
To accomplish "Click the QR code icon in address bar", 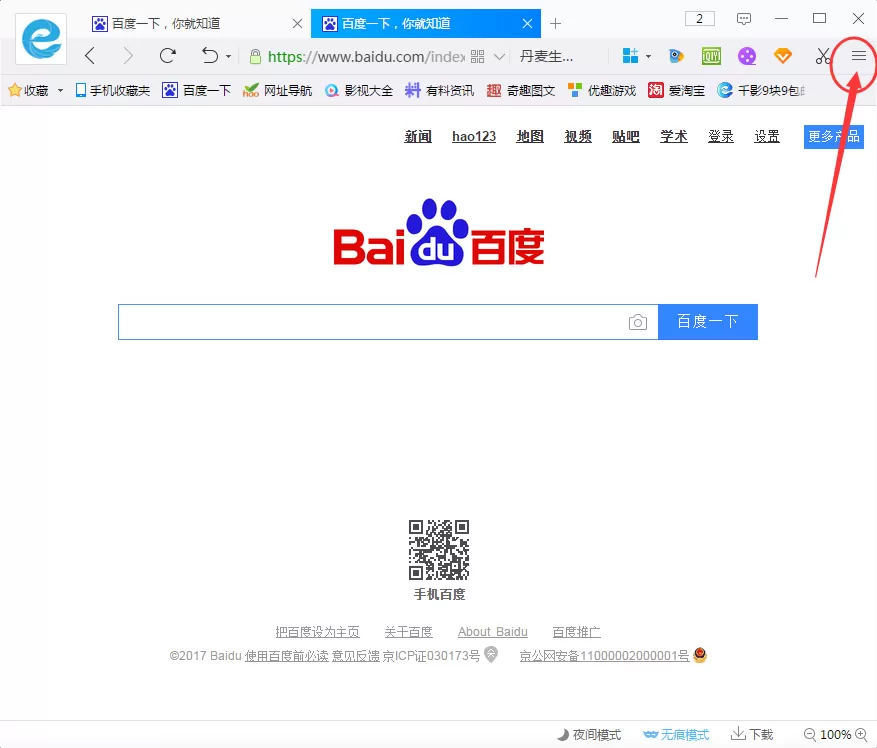I will pyautogui.click(x=478, y=57).
